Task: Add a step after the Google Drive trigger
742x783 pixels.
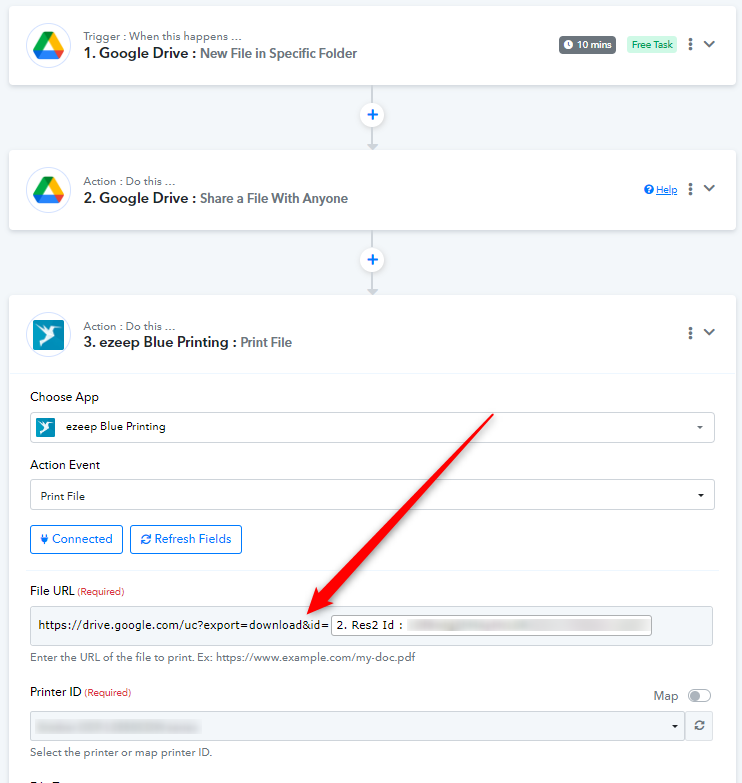Action: (372, 115)
